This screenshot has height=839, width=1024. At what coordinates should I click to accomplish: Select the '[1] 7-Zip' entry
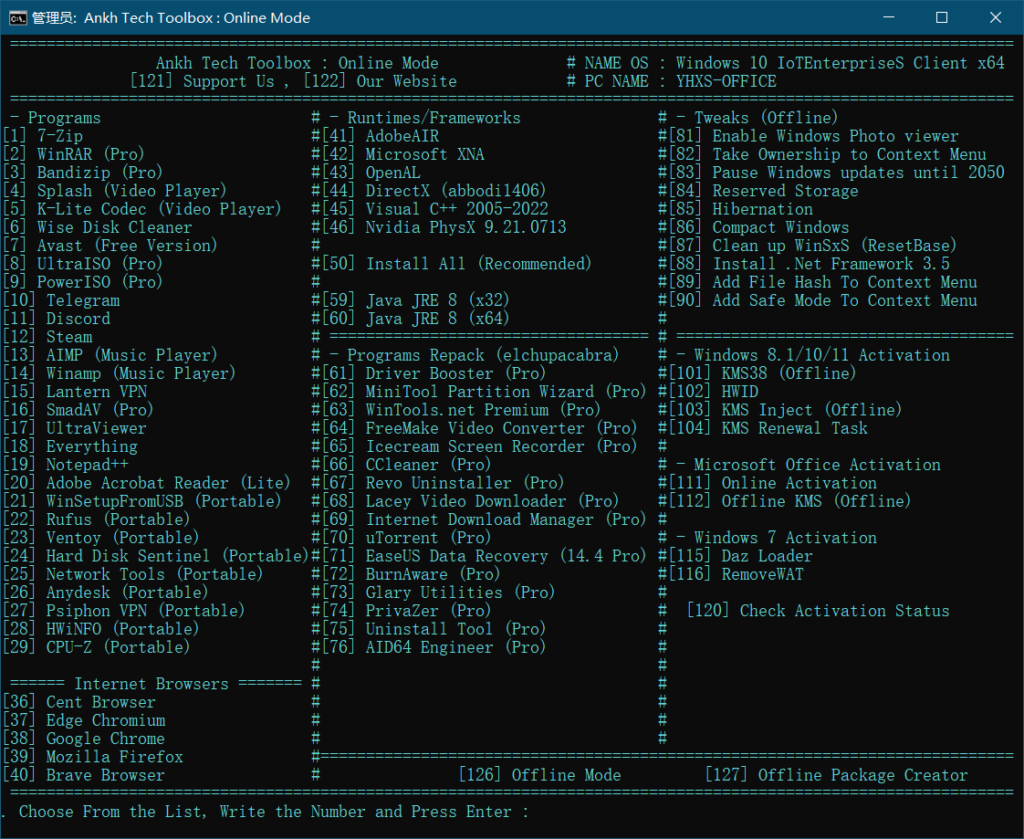[x=43, y=136]
